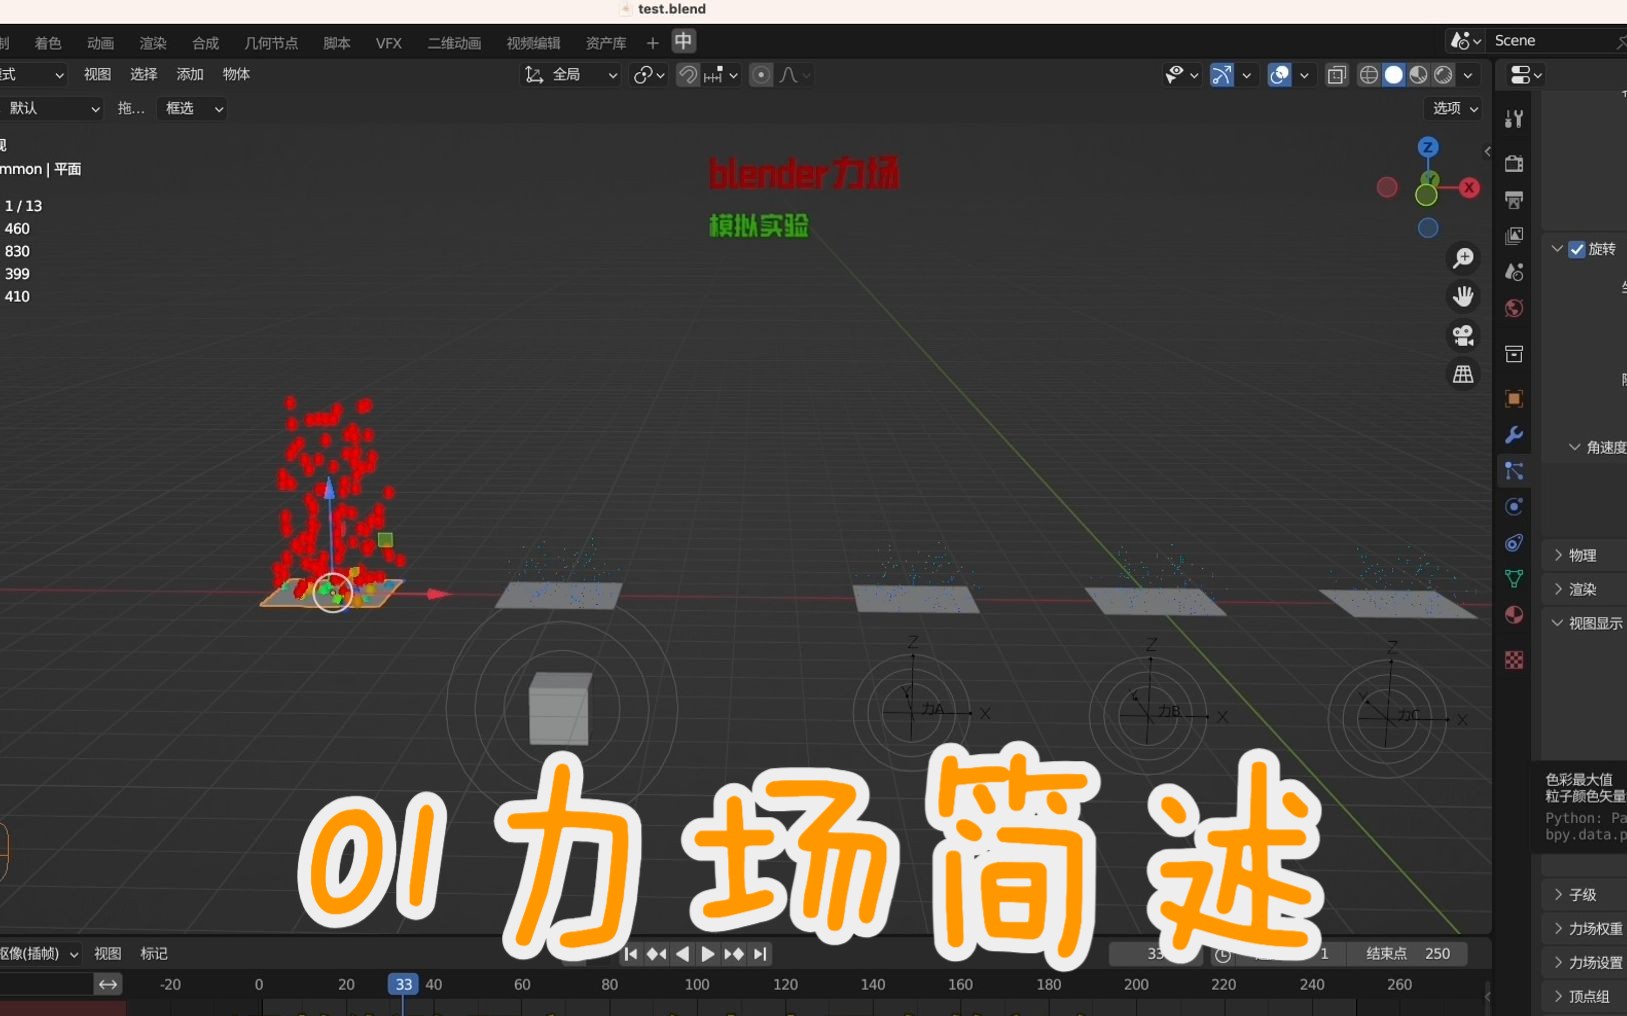
Task: Open the Modifiers wrench tab
Action: [x=1514, y=435]
